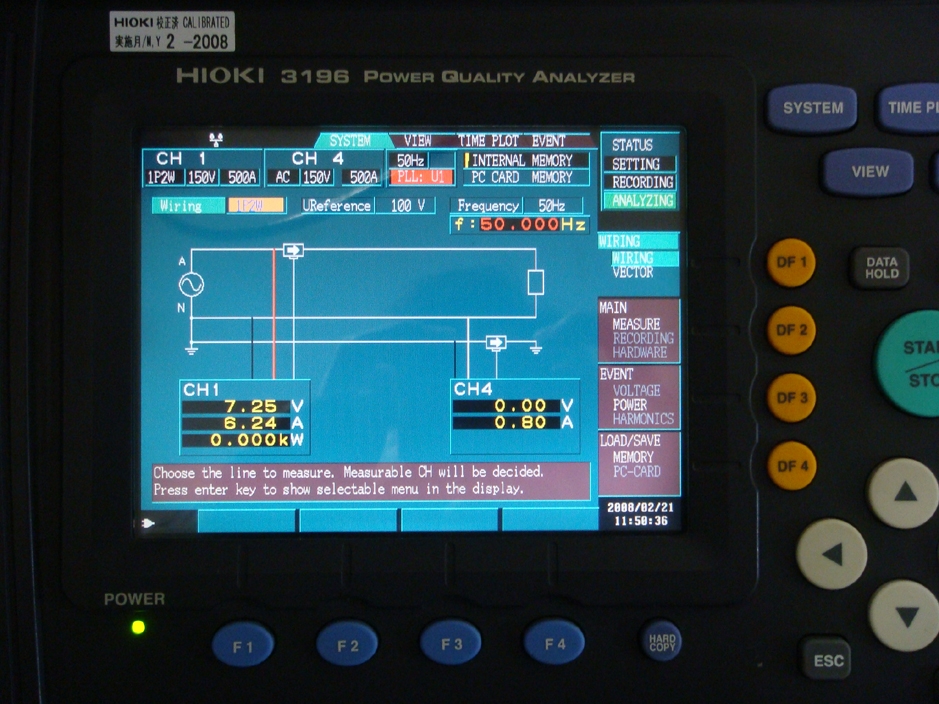Click the CH4 0.80 A reading
Screen dimensions: 939x704
[x=514, y=422]
